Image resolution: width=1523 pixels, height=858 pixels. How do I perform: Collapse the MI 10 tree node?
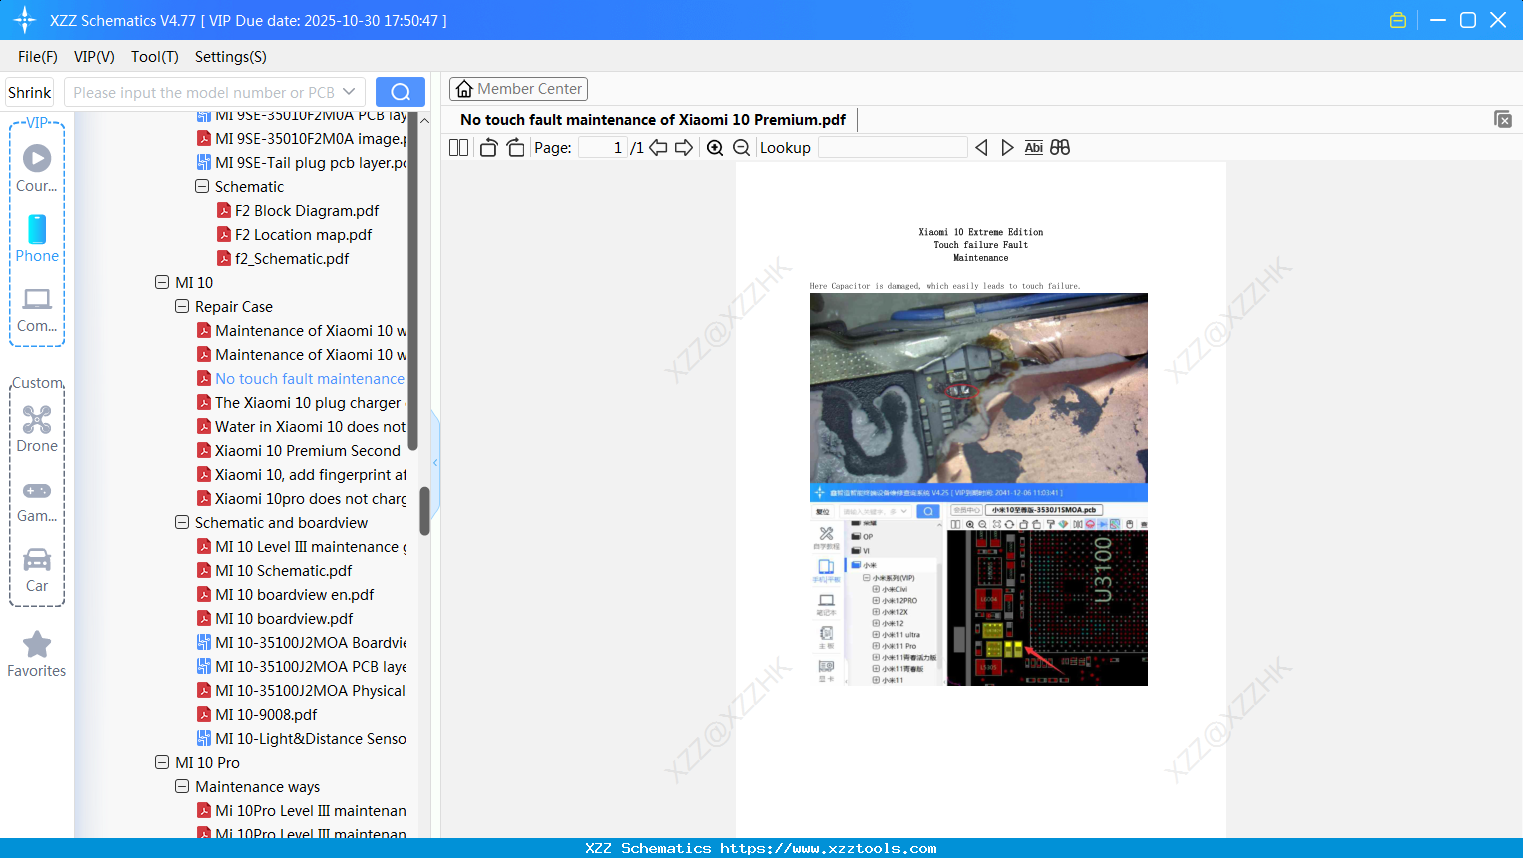pyautogui.click(x=162, y=282)
